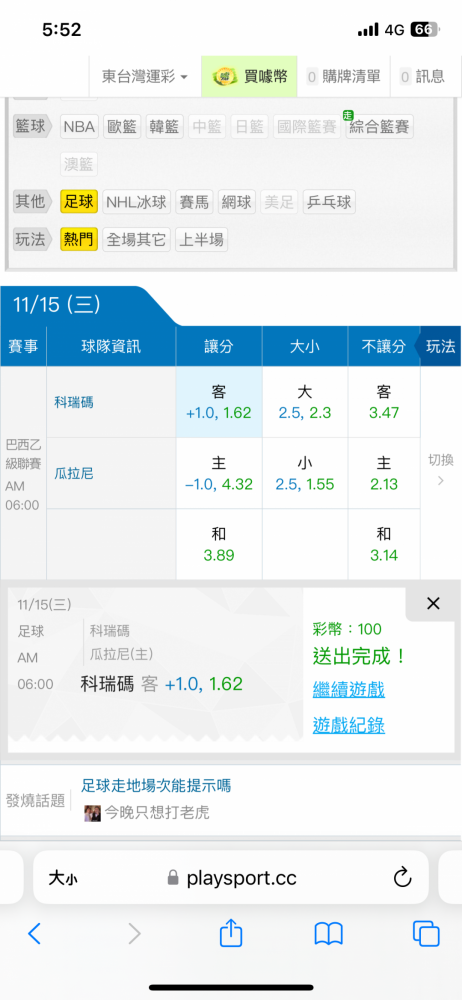Open Safari bookmarks book icon
462x1000 pixels.
point(329,934)
